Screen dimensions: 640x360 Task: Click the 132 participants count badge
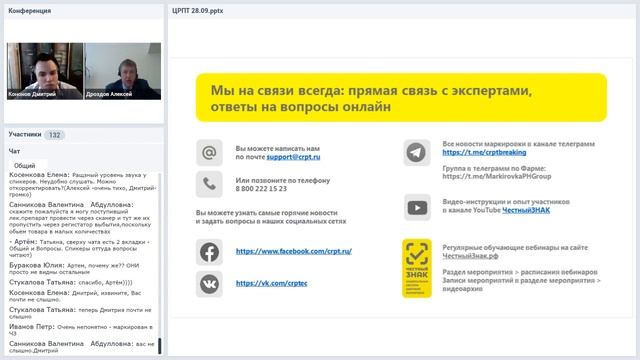click(54, 135)
